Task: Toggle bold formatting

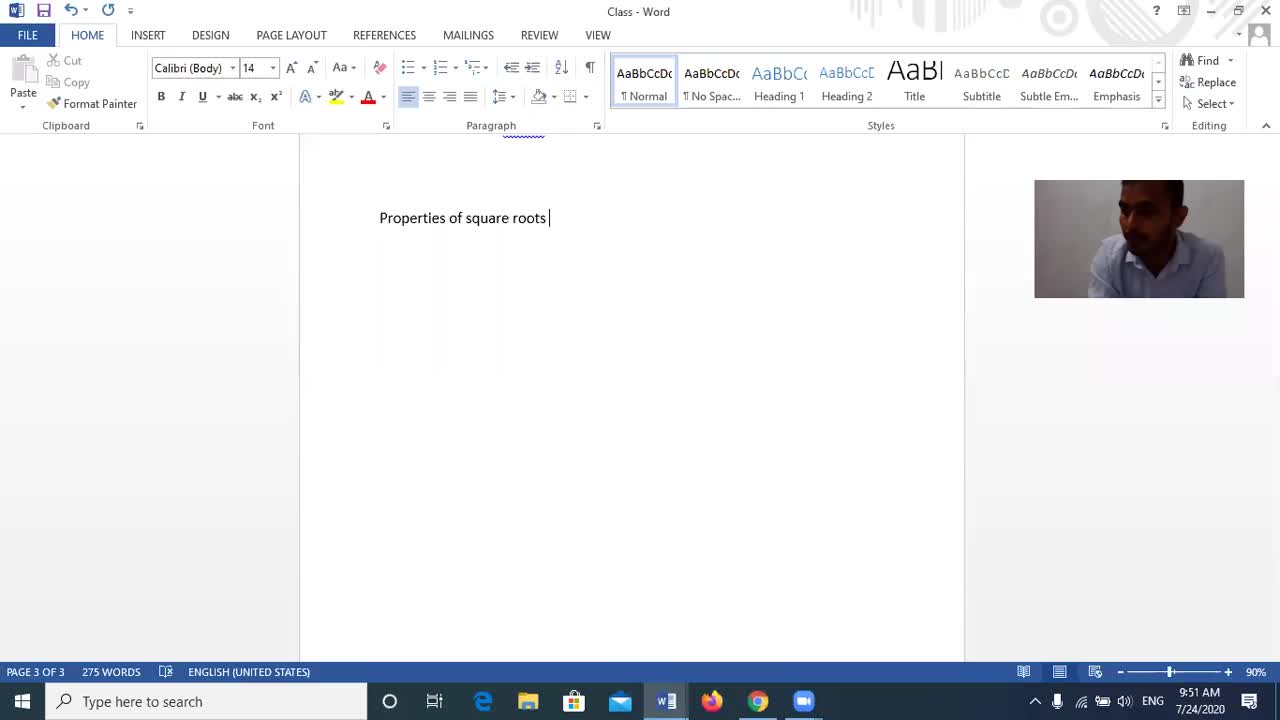Action: tap(161, 97)
